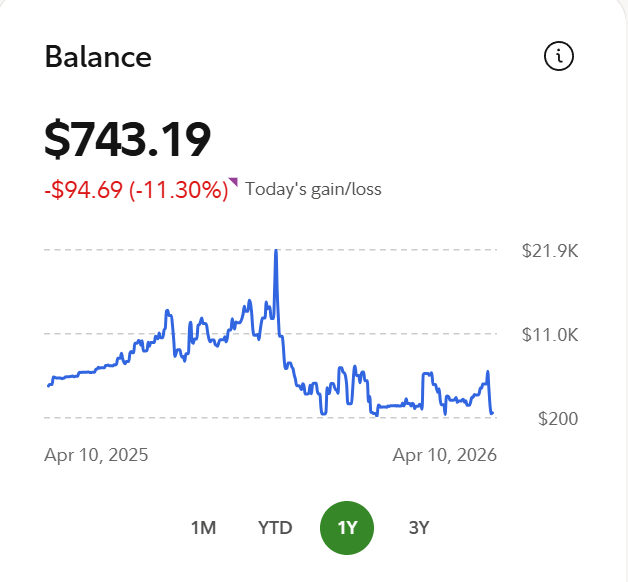Screen dimensions: 628x582
Task: Click the $11.0K axis label
Action: pyautogui.click(x=550, y=334)
